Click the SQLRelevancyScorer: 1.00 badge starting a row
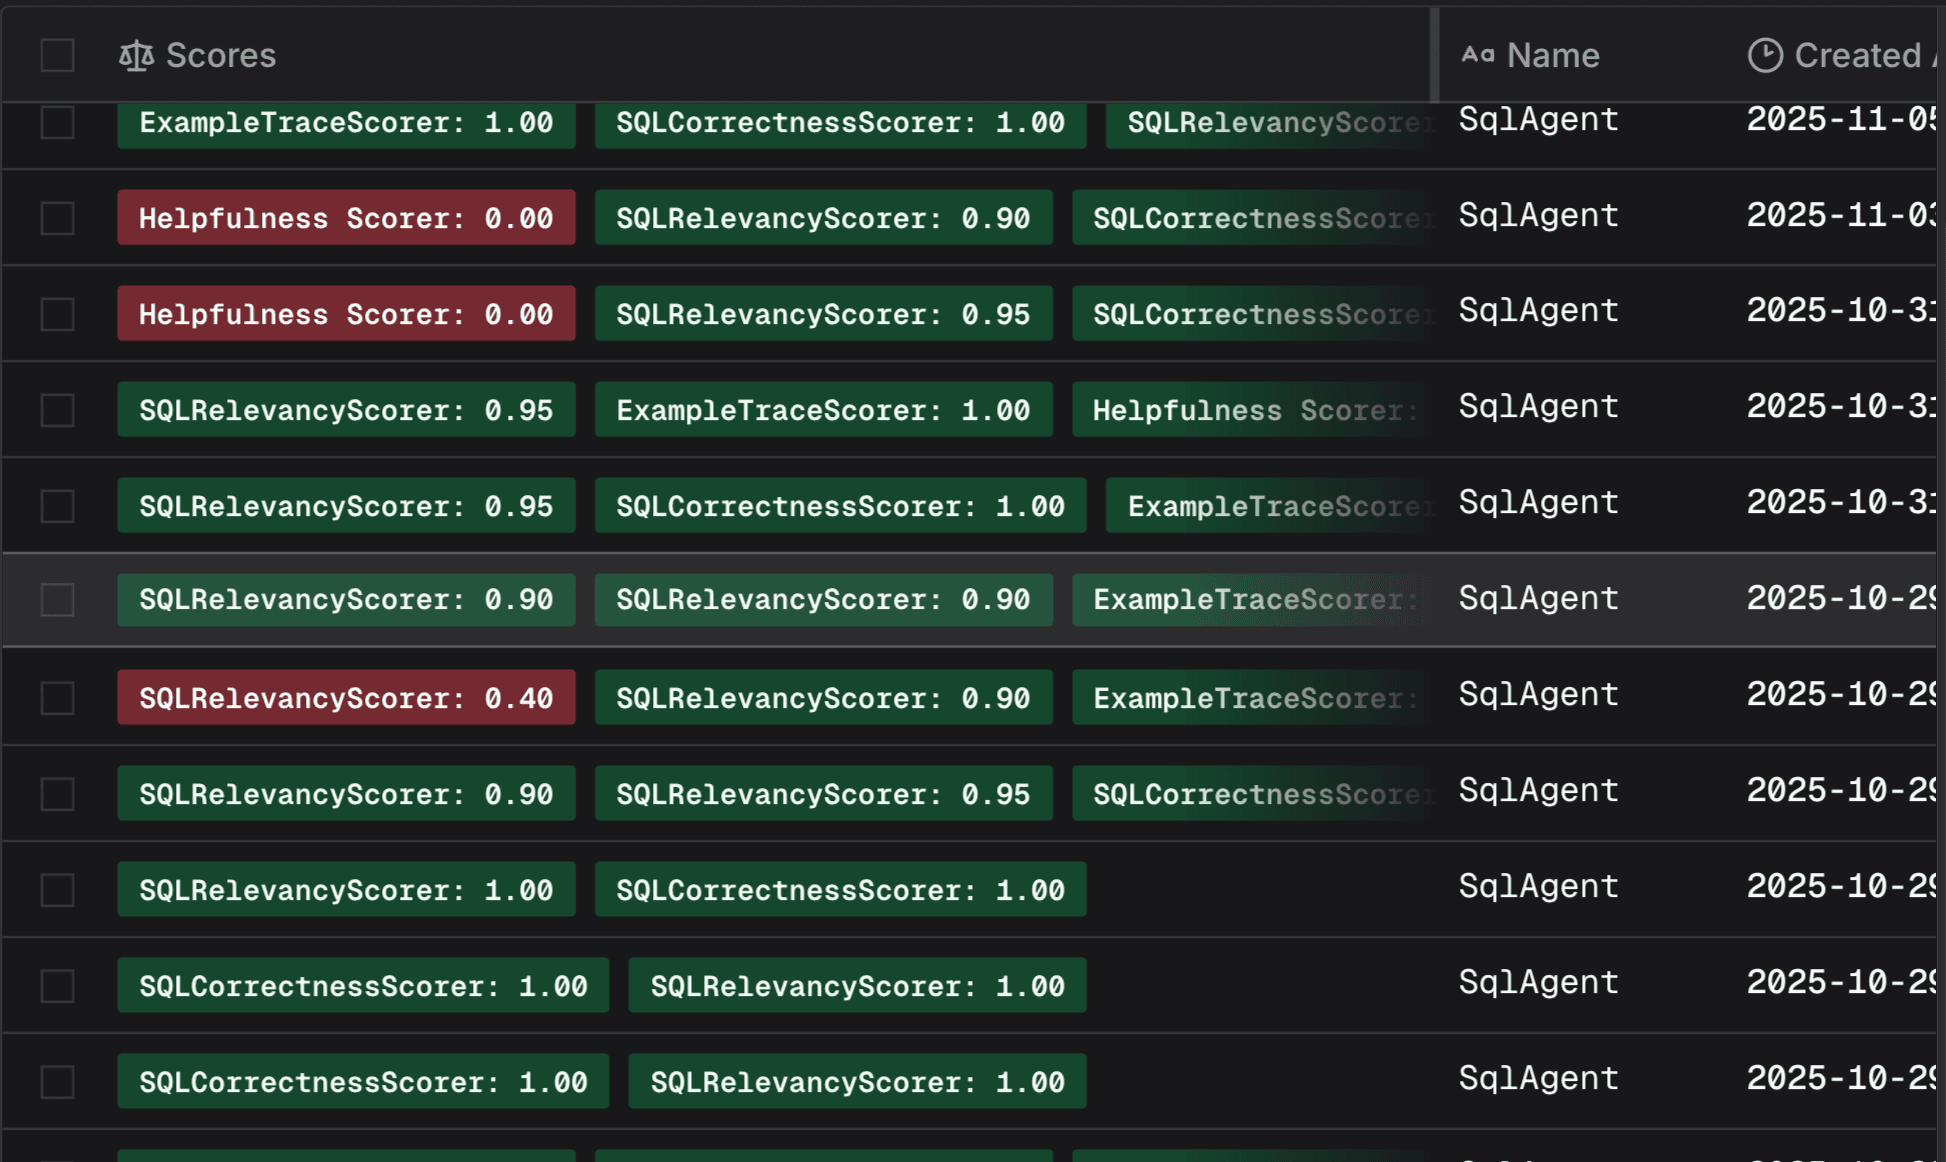 [346, 890]
